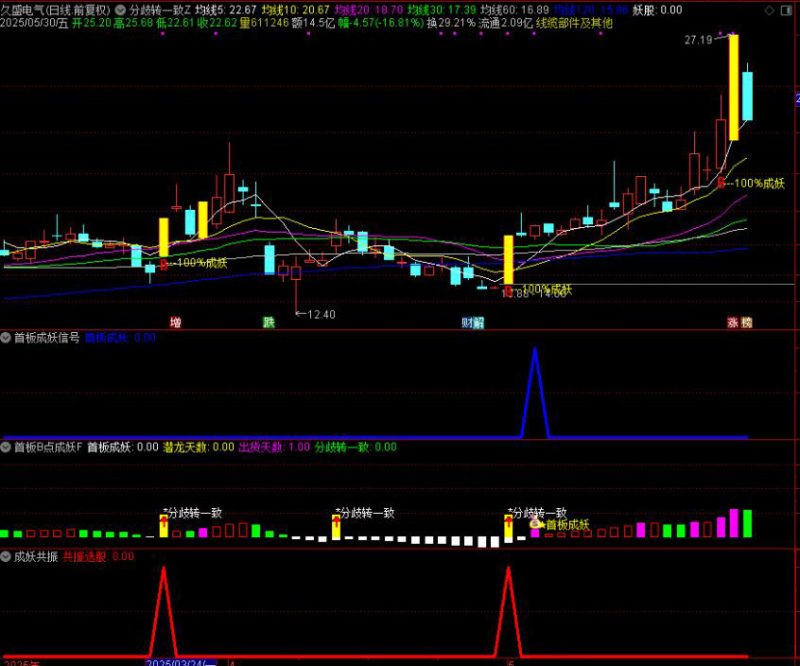
Task: Select the 均线60 moving average label
Action: coord(514,9)
